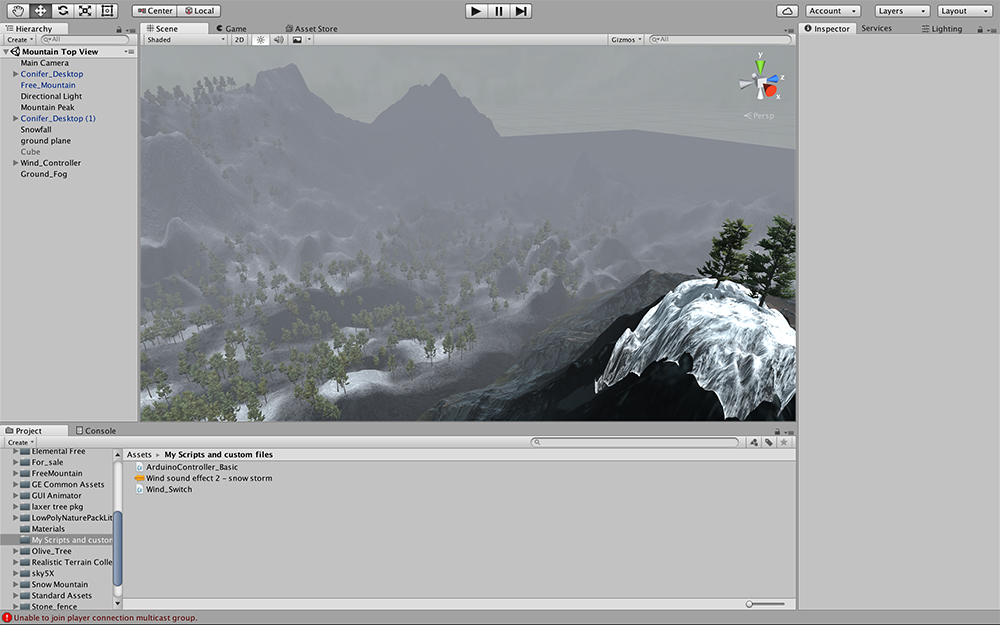Click the Project search field
Screen dimensions: 1000x625
coord(635,442)
